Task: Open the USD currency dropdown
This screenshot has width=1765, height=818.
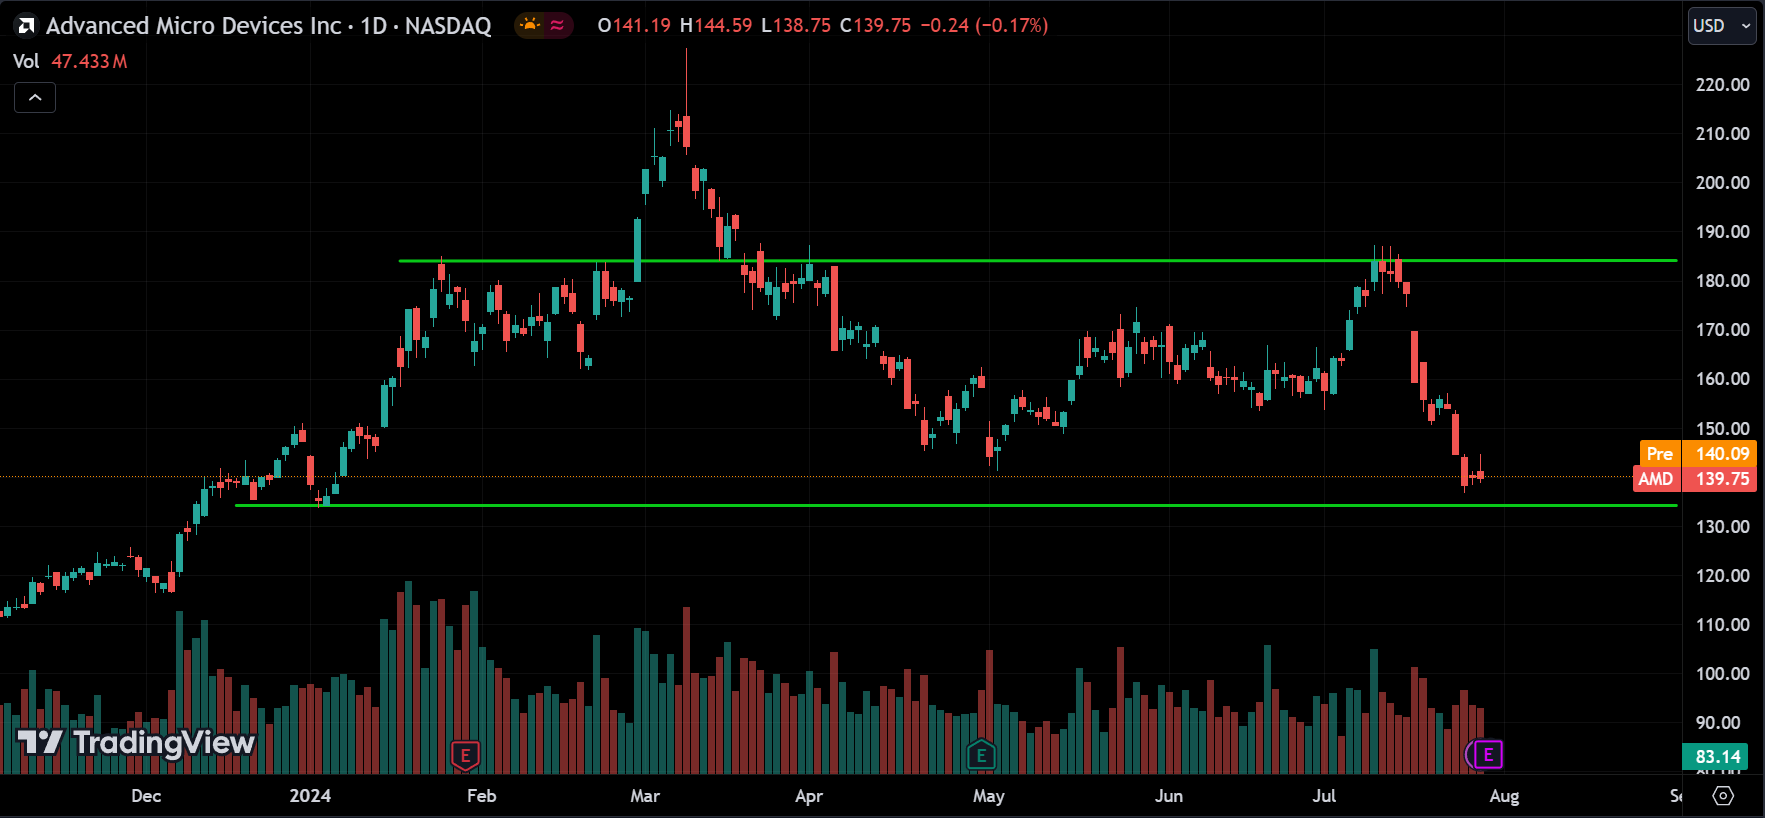Action: coord(1722,26)
